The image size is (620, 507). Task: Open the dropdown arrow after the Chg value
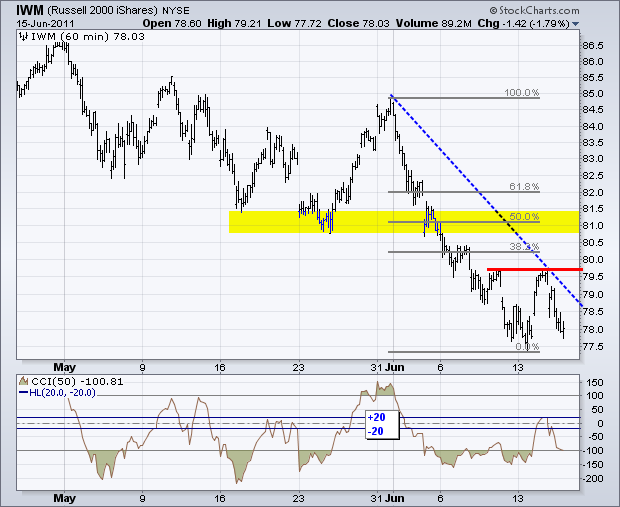click(x=575, y=24)
